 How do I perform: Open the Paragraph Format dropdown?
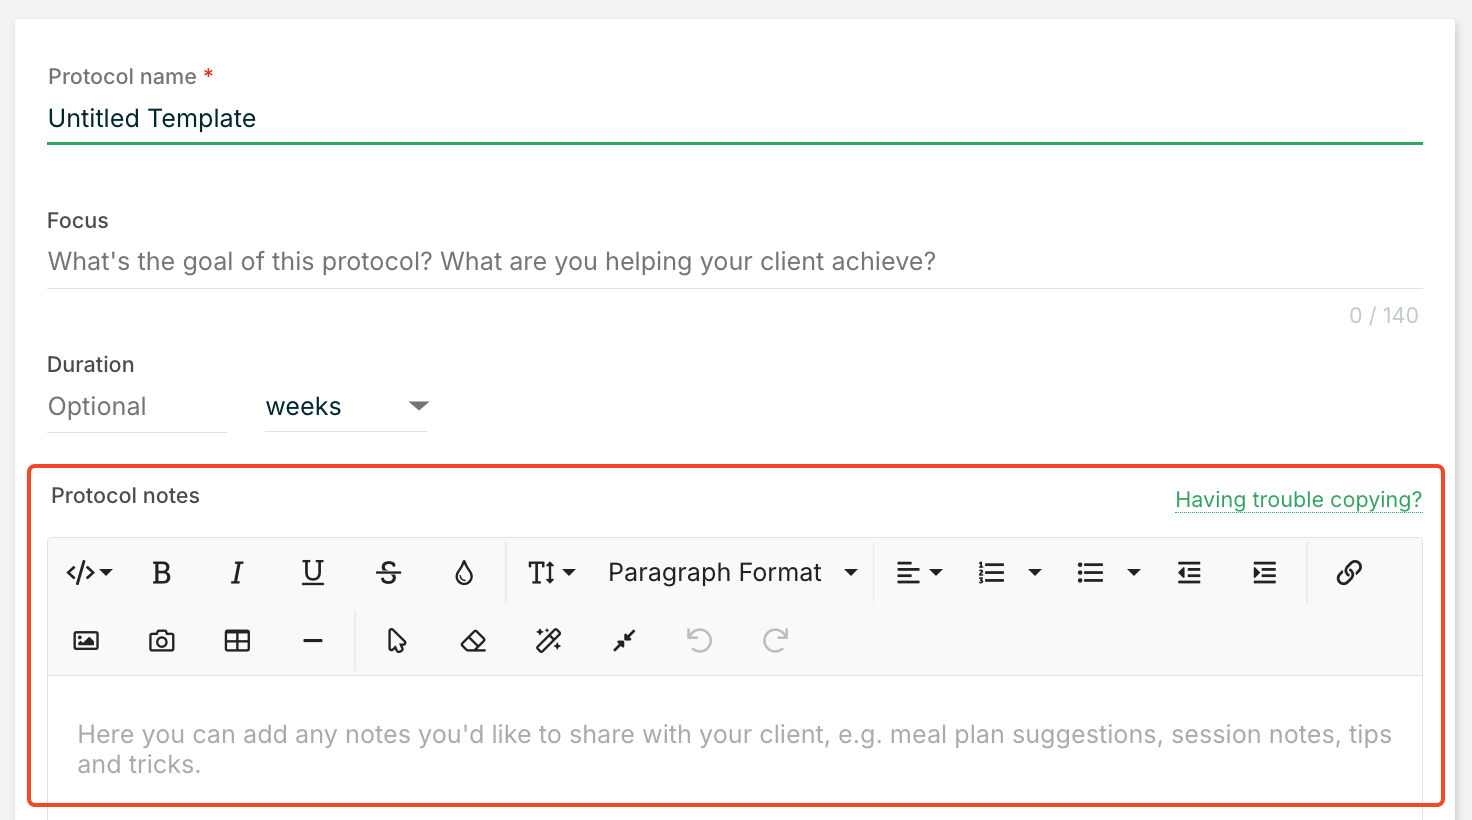(x=733, y=573)
